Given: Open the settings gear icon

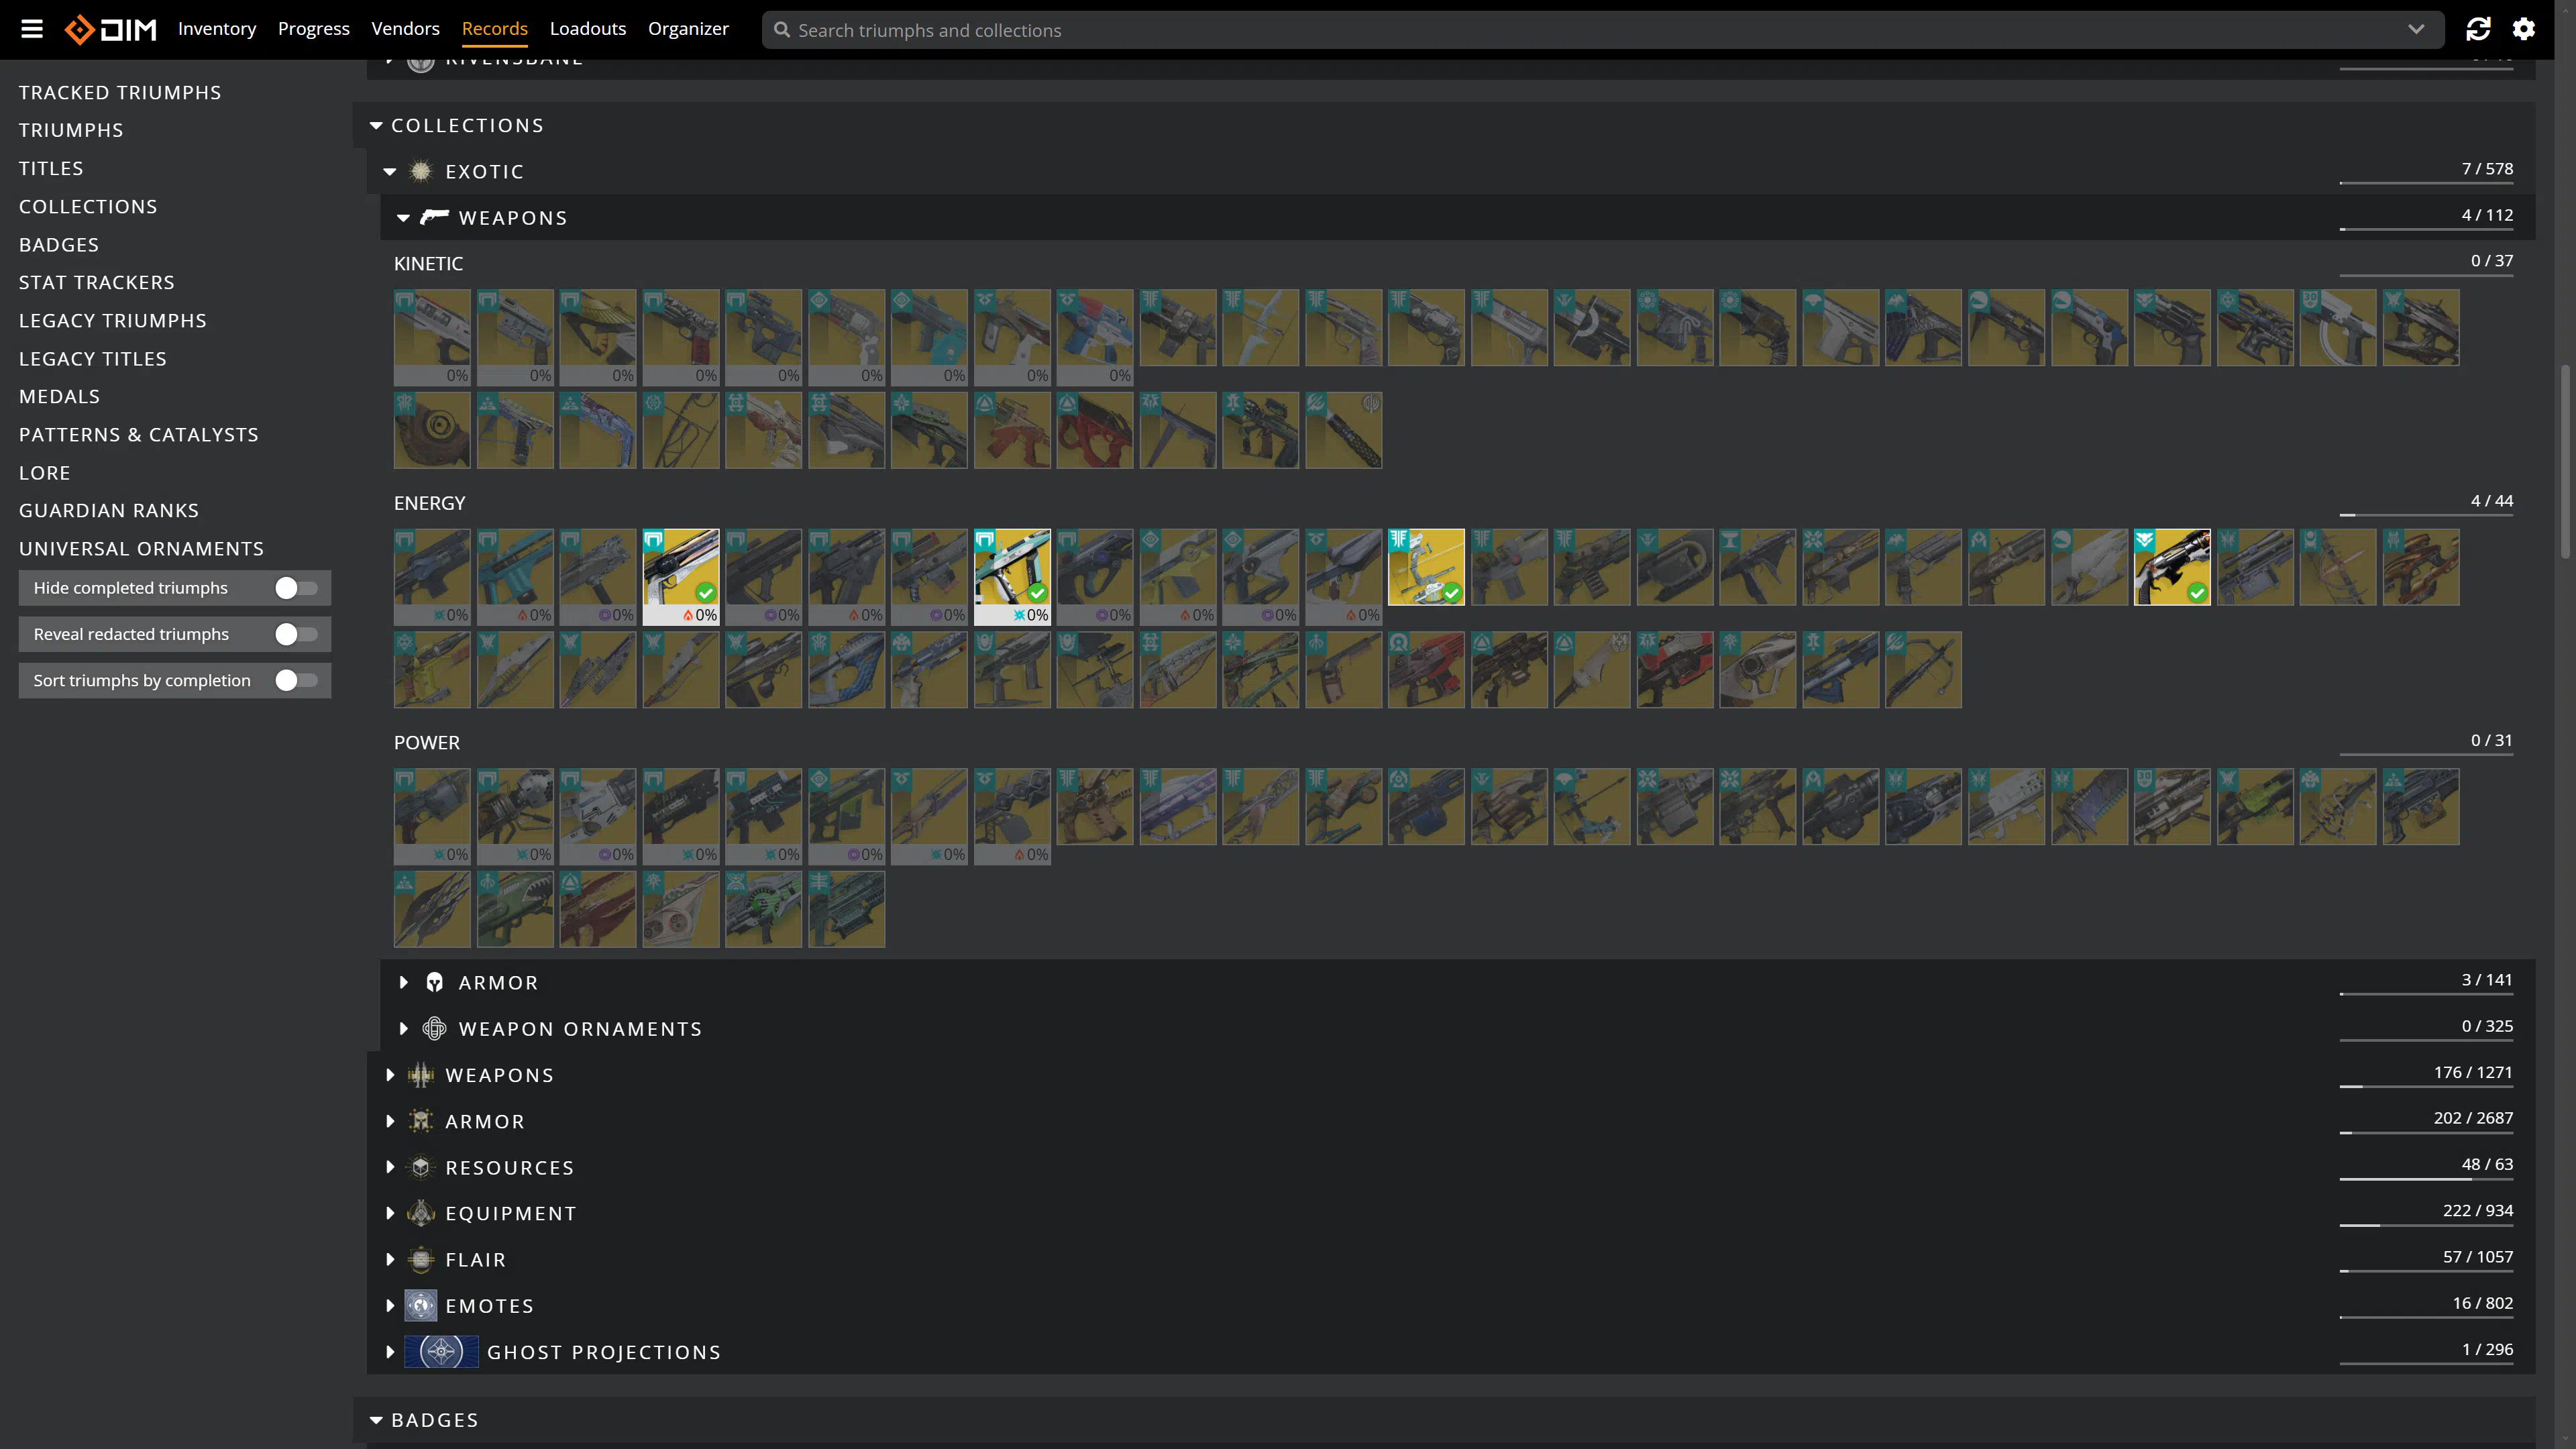Looking at the screenshot, I should (2523, 29).
